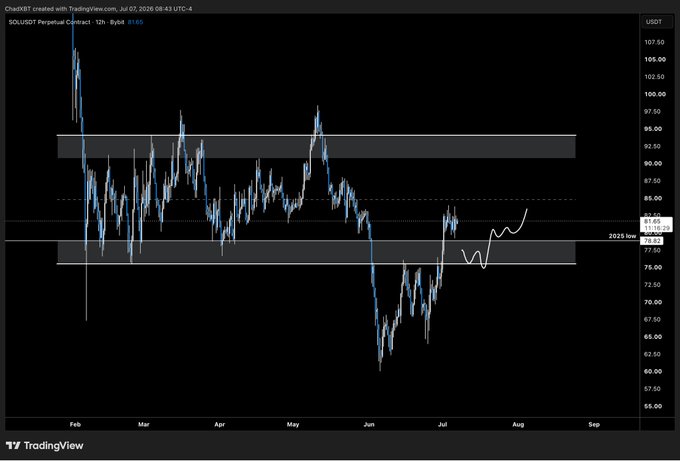
Task: Click the Sep label on time axis
Action: tap(594, 425)
